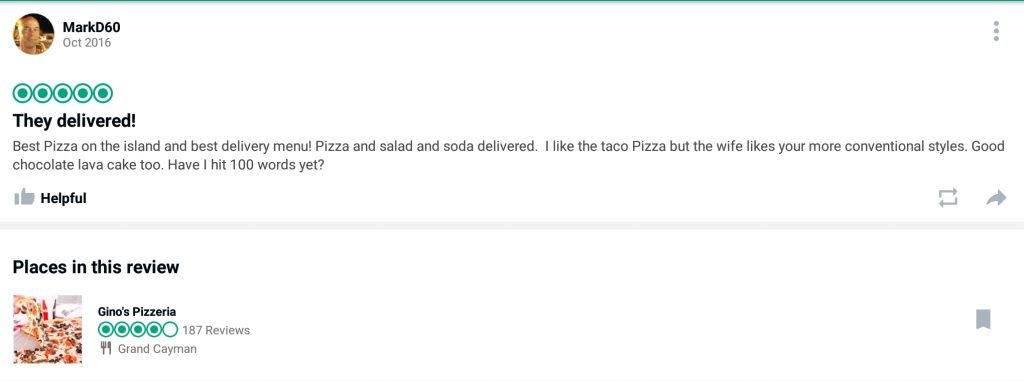1024x381 pixels.
Task: Click the empty fifth bubble of Gino's rating
Action: click(x=170, y=329)
